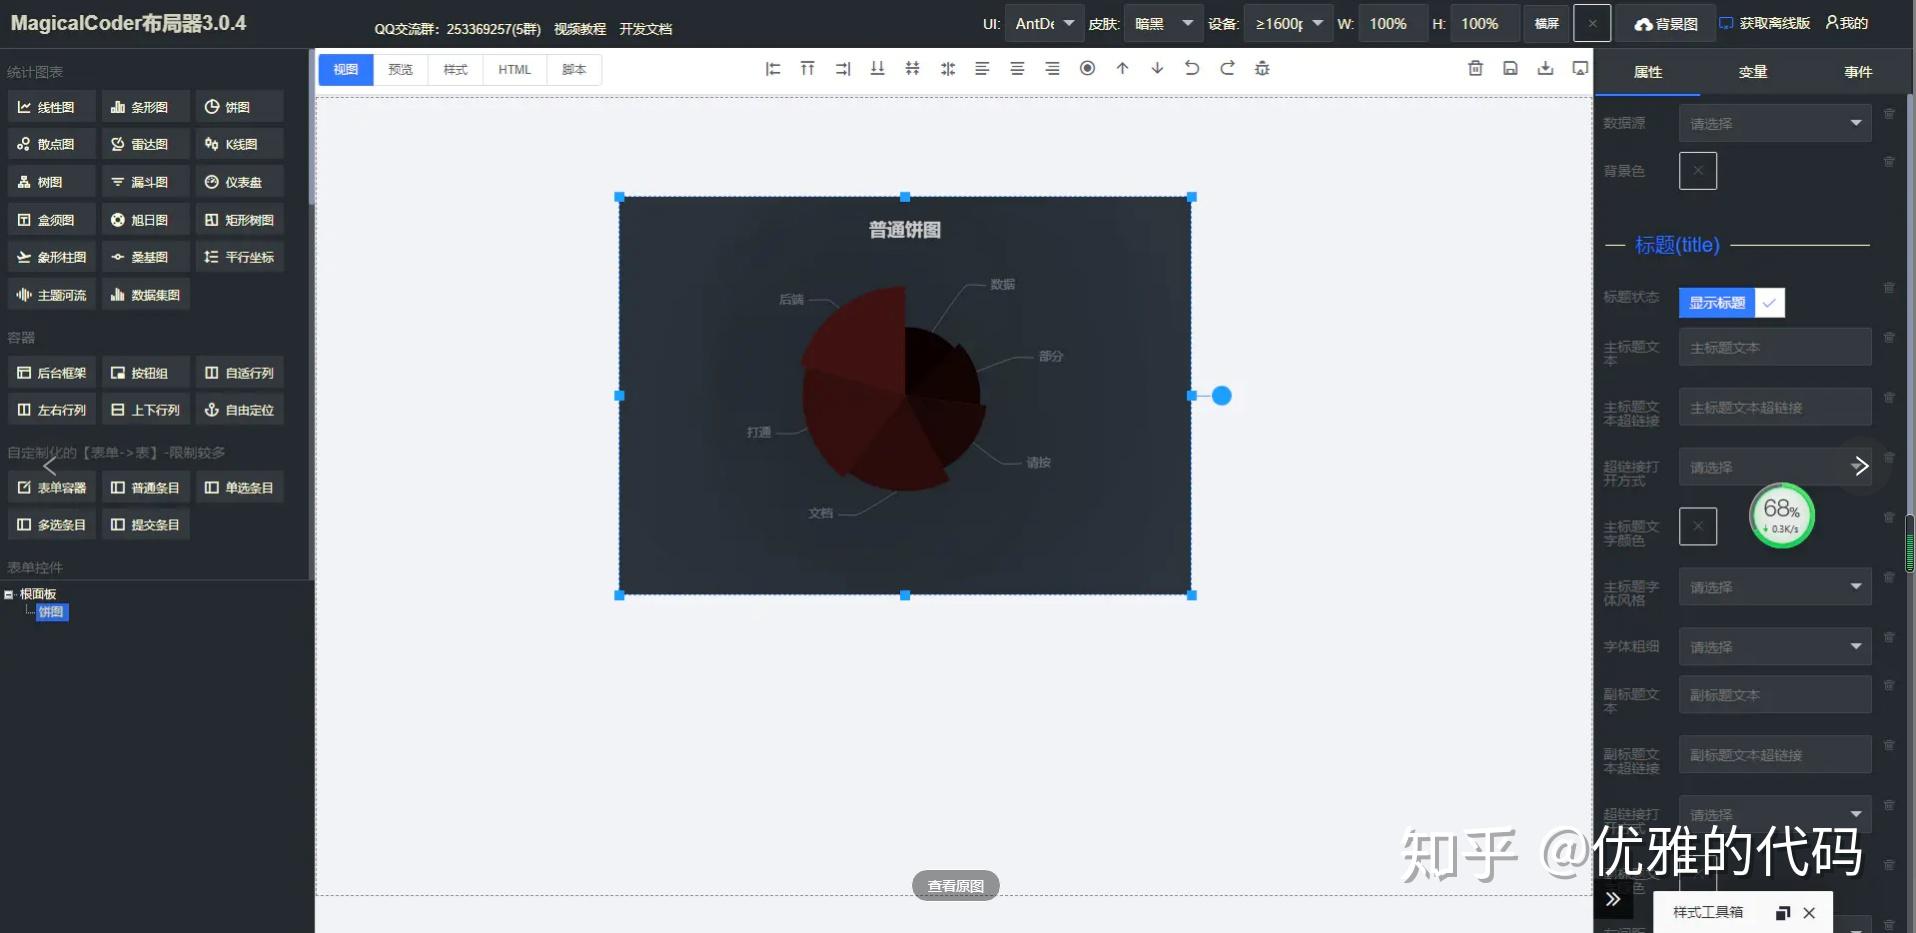This screenshot has width=1916, height=933.
Task: Select the 饼图 (pie chart) component
Action: [x=238, y=106]
